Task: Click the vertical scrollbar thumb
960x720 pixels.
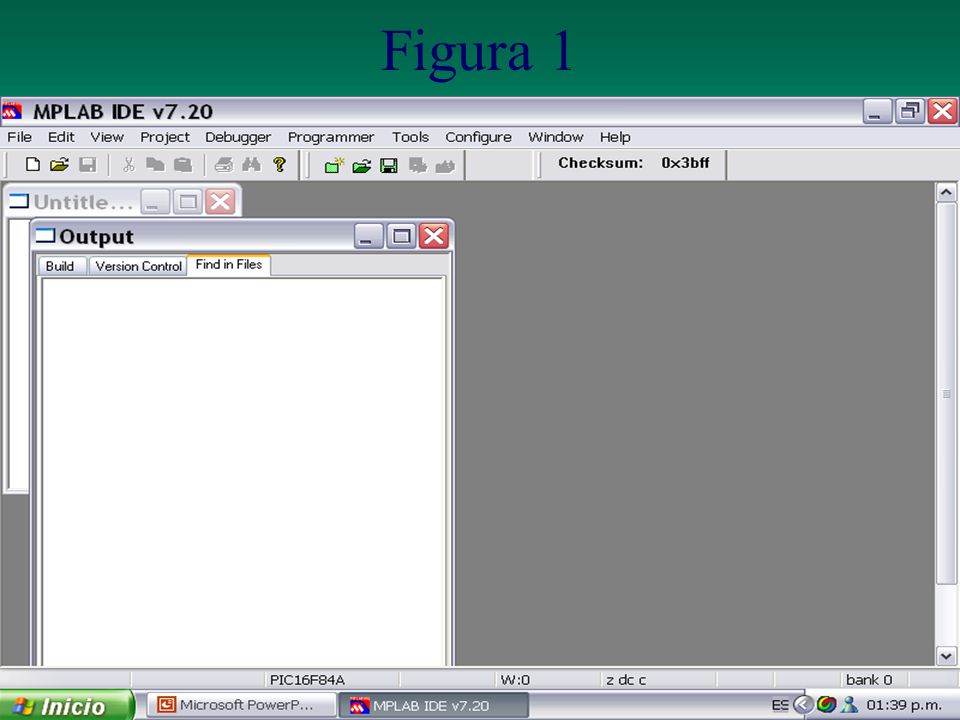Action: click(x=946, y=394)
